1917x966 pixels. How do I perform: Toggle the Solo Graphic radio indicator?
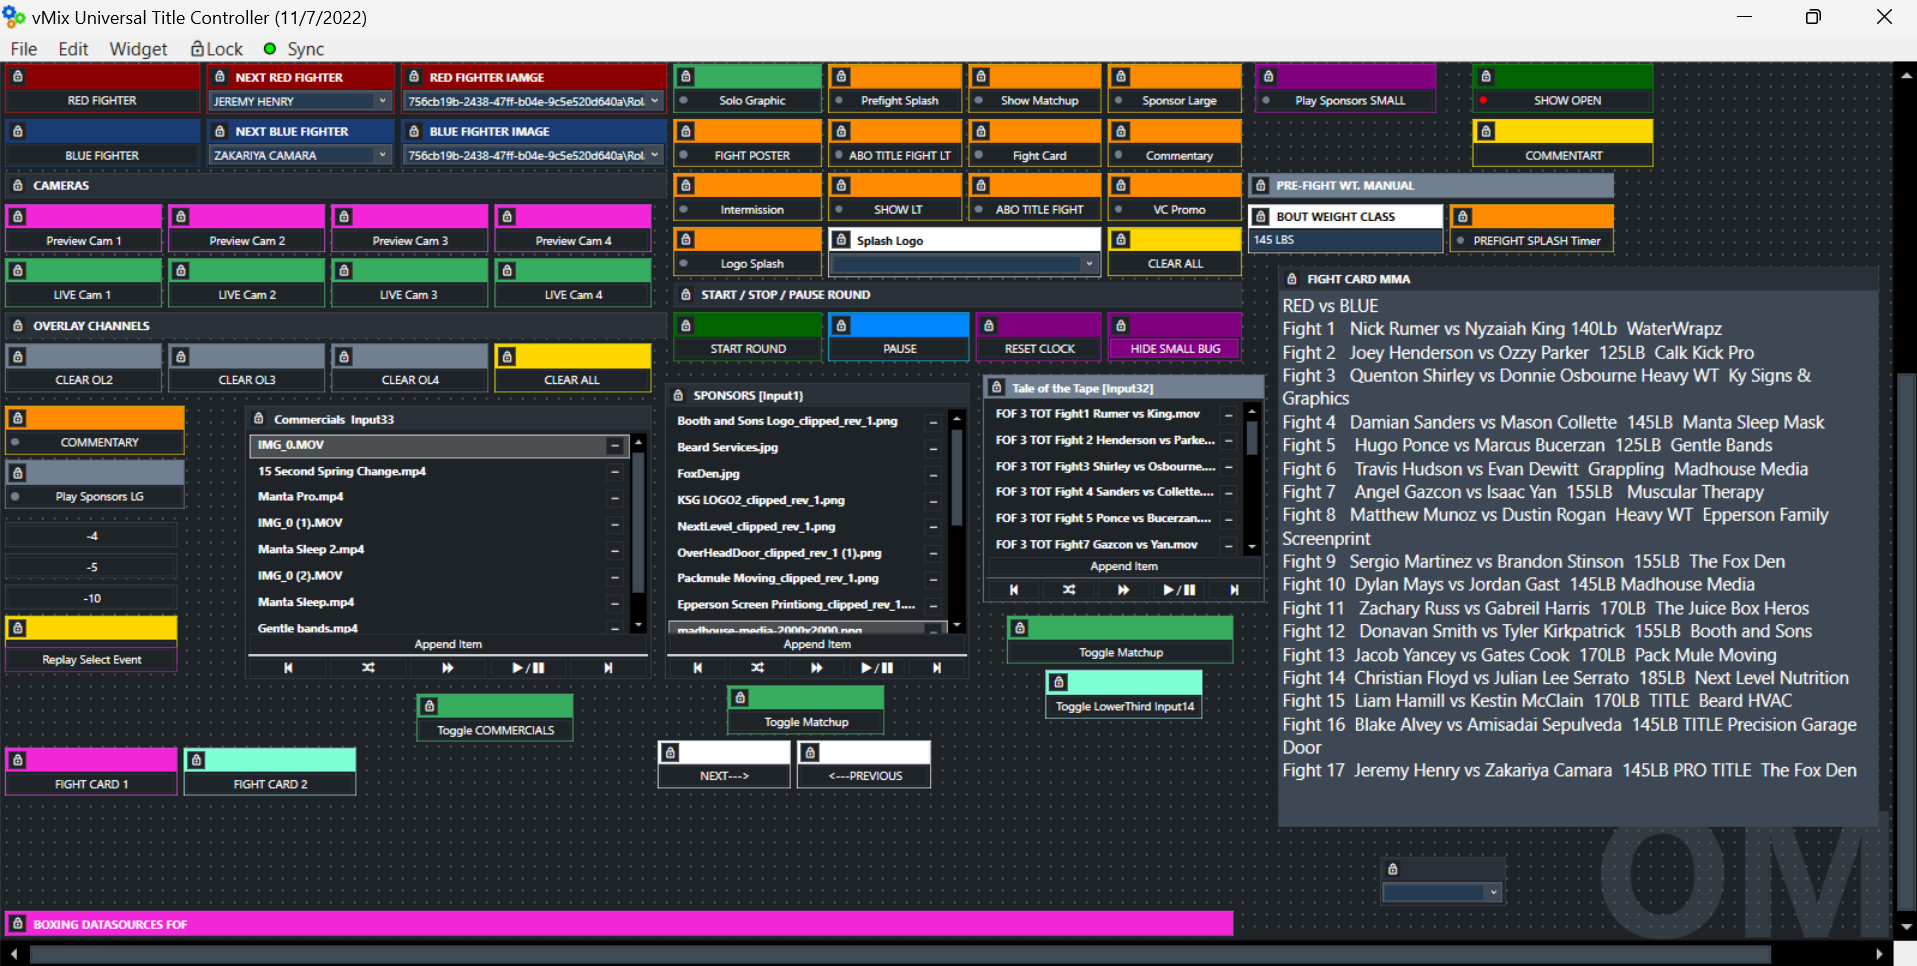684,100
